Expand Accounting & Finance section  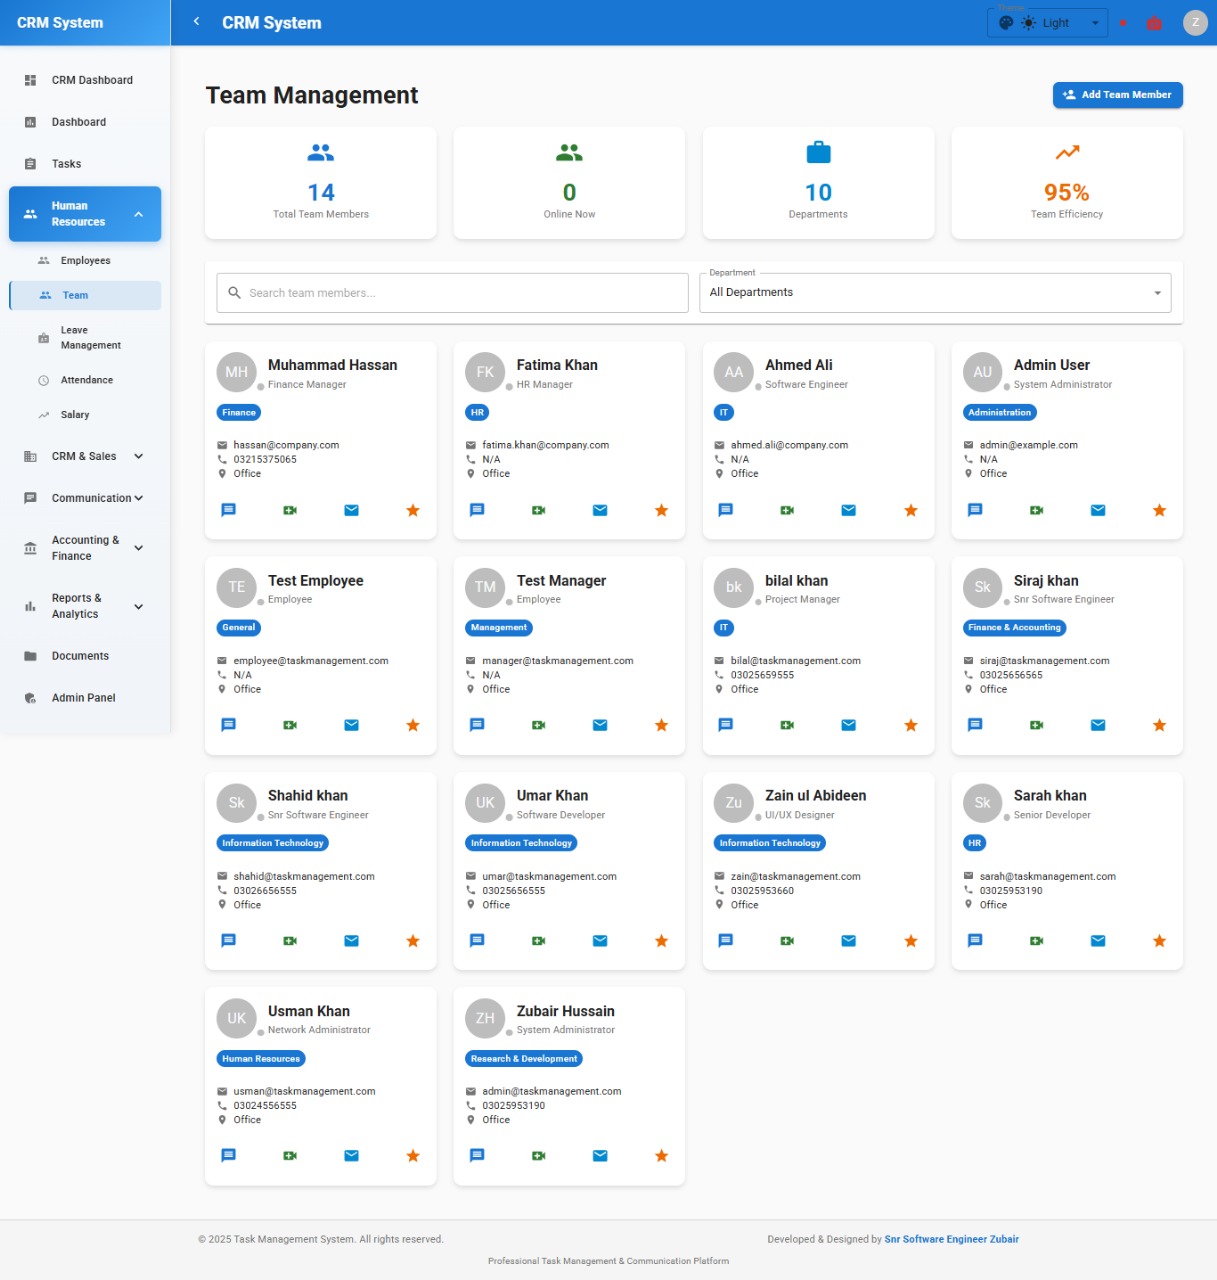[x=85, y=548]
